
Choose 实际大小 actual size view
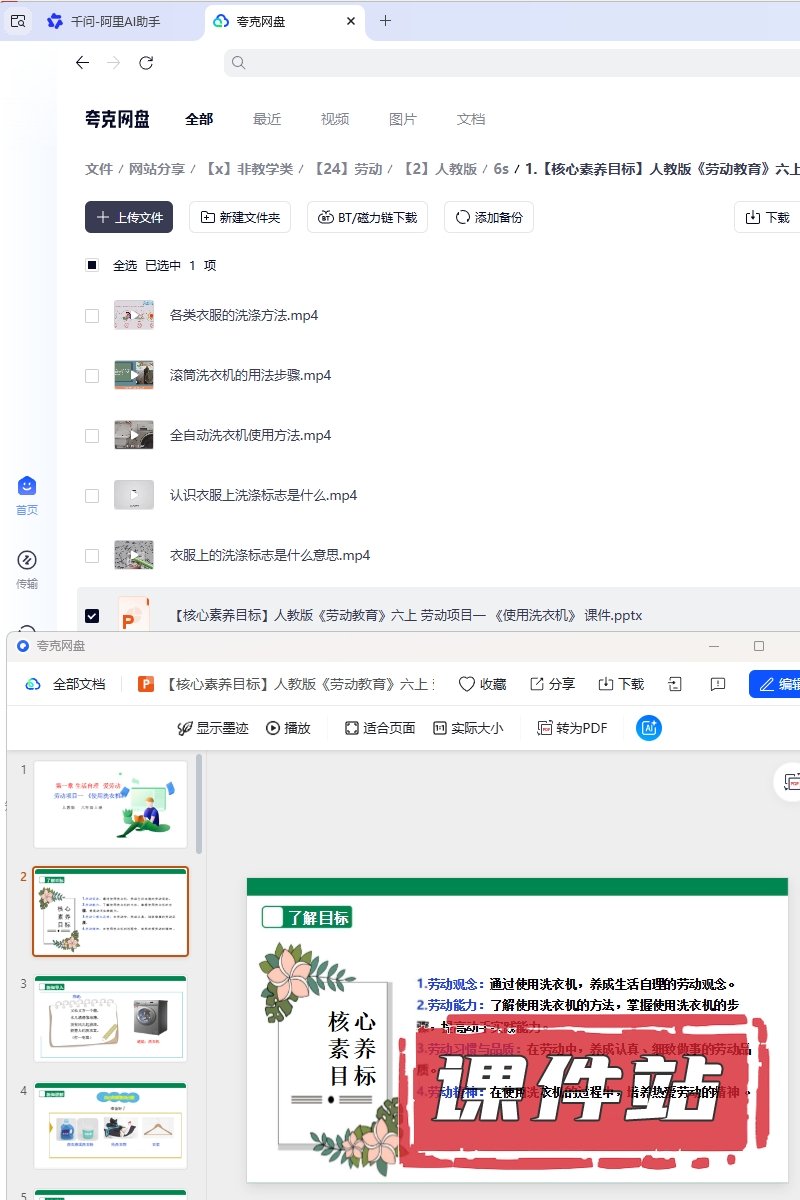468,728
